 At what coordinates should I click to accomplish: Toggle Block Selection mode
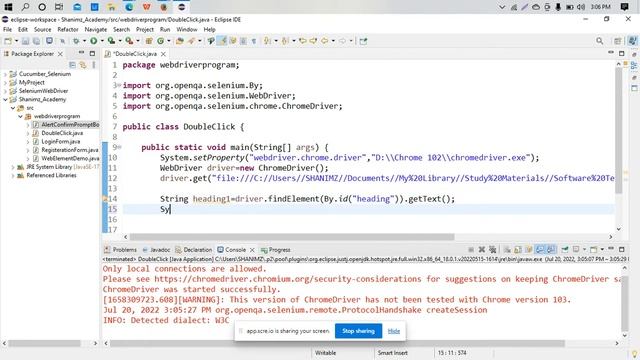[243, 41]
